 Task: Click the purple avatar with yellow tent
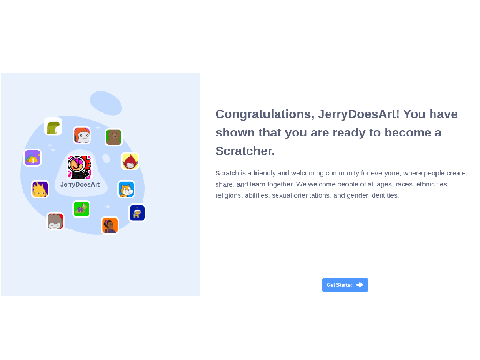coord(33,158)
